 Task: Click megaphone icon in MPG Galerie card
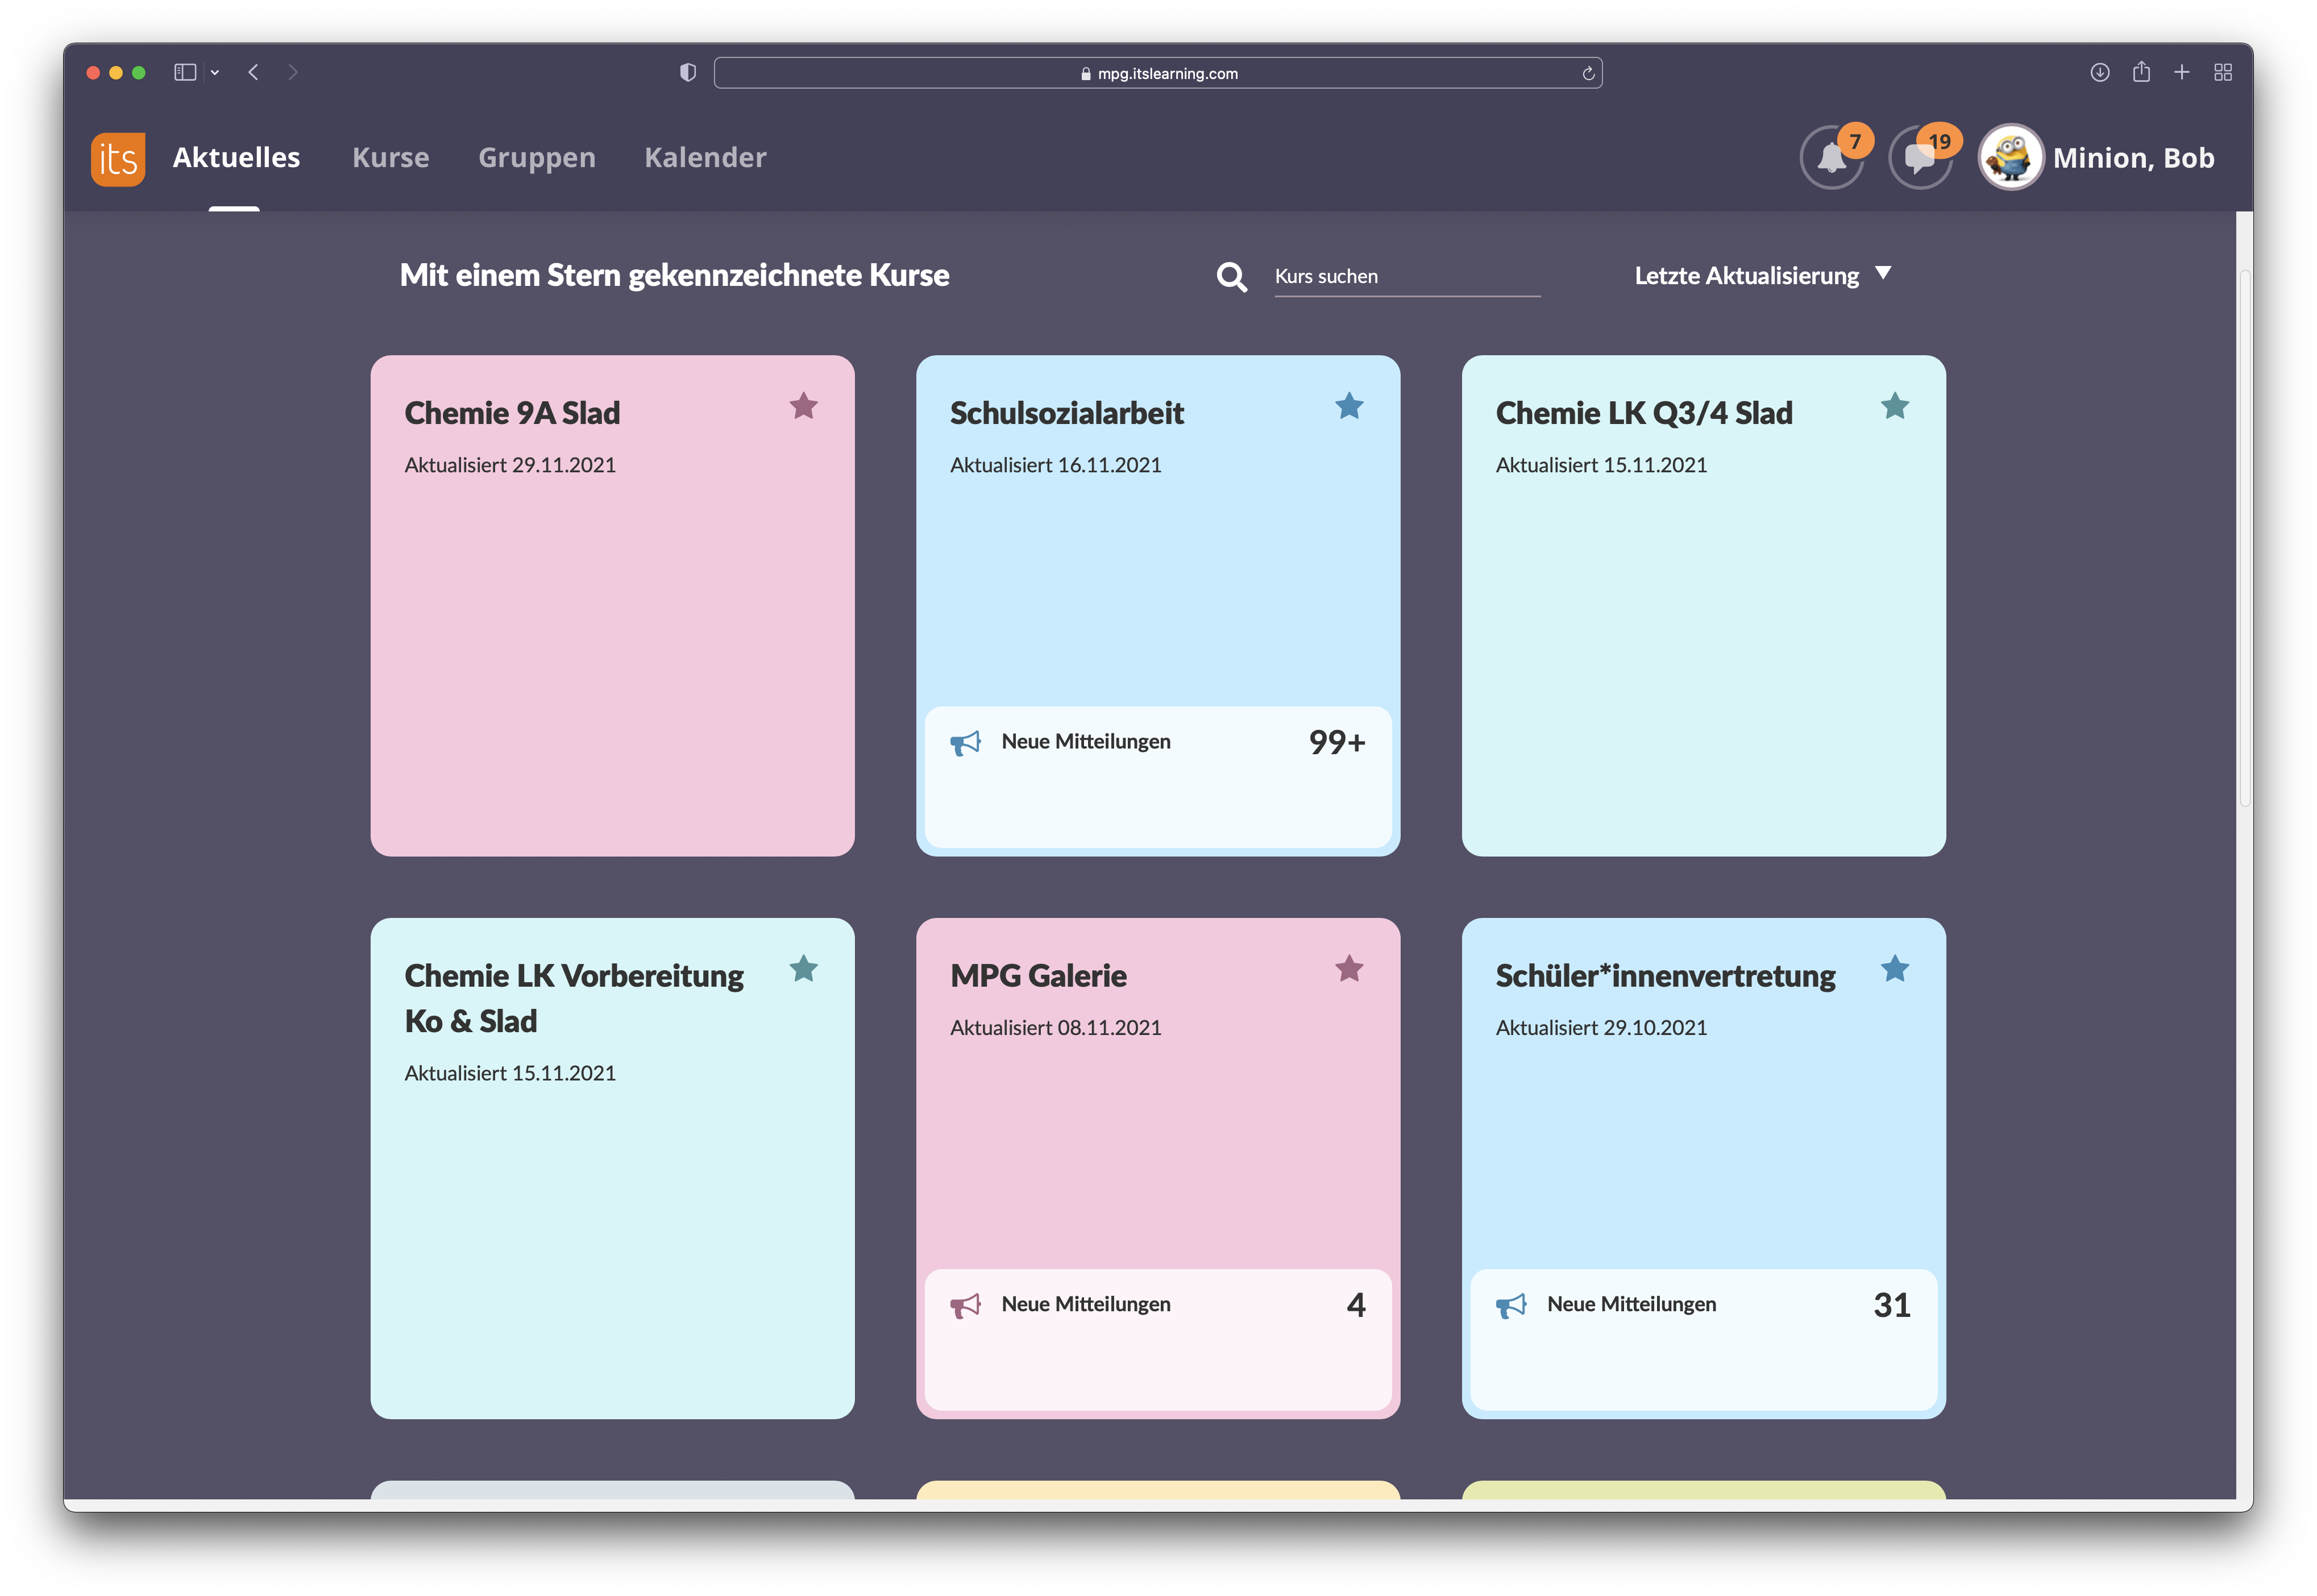(965, 1306)
